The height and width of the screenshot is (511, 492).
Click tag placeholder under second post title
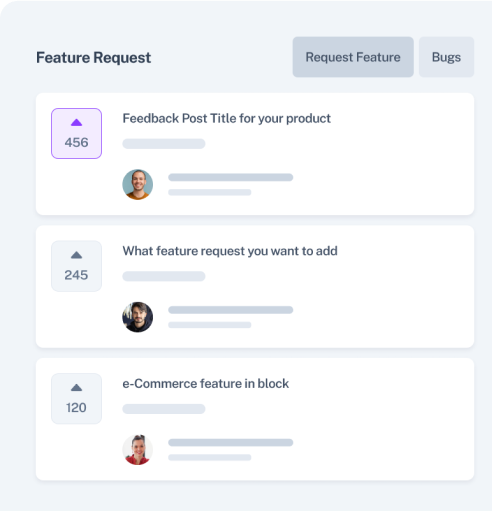point(164,276)
